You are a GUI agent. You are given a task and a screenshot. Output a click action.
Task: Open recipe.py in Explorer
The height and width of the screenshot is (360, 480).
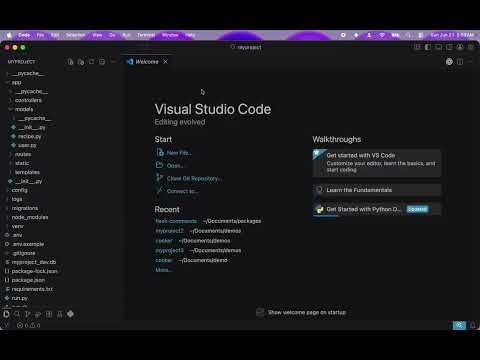[29, 136]
